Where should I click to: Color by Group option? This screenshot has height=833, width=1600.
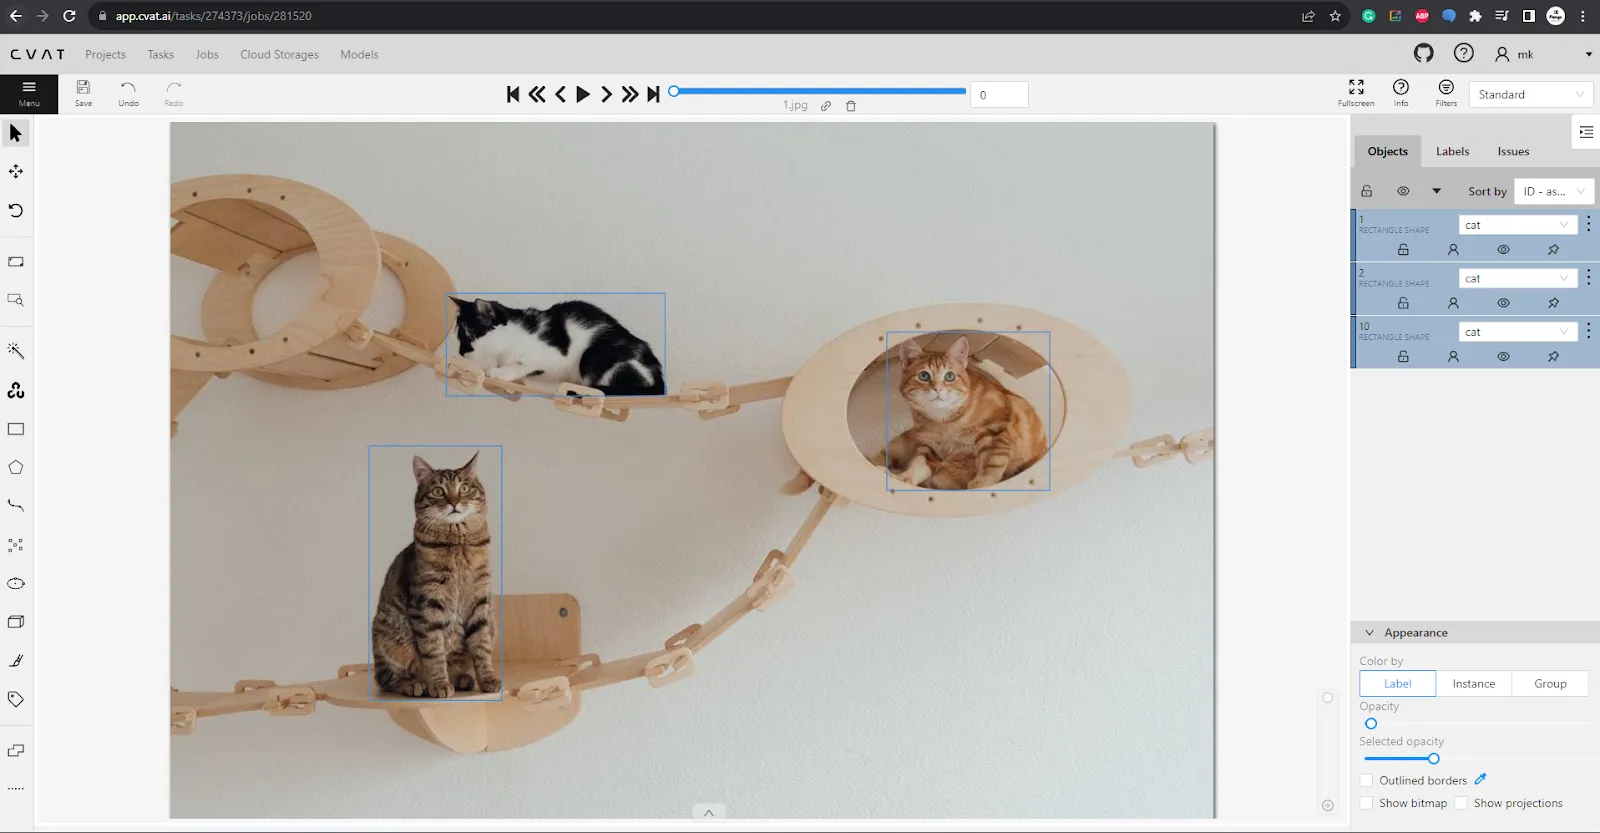click(1550, 684)
